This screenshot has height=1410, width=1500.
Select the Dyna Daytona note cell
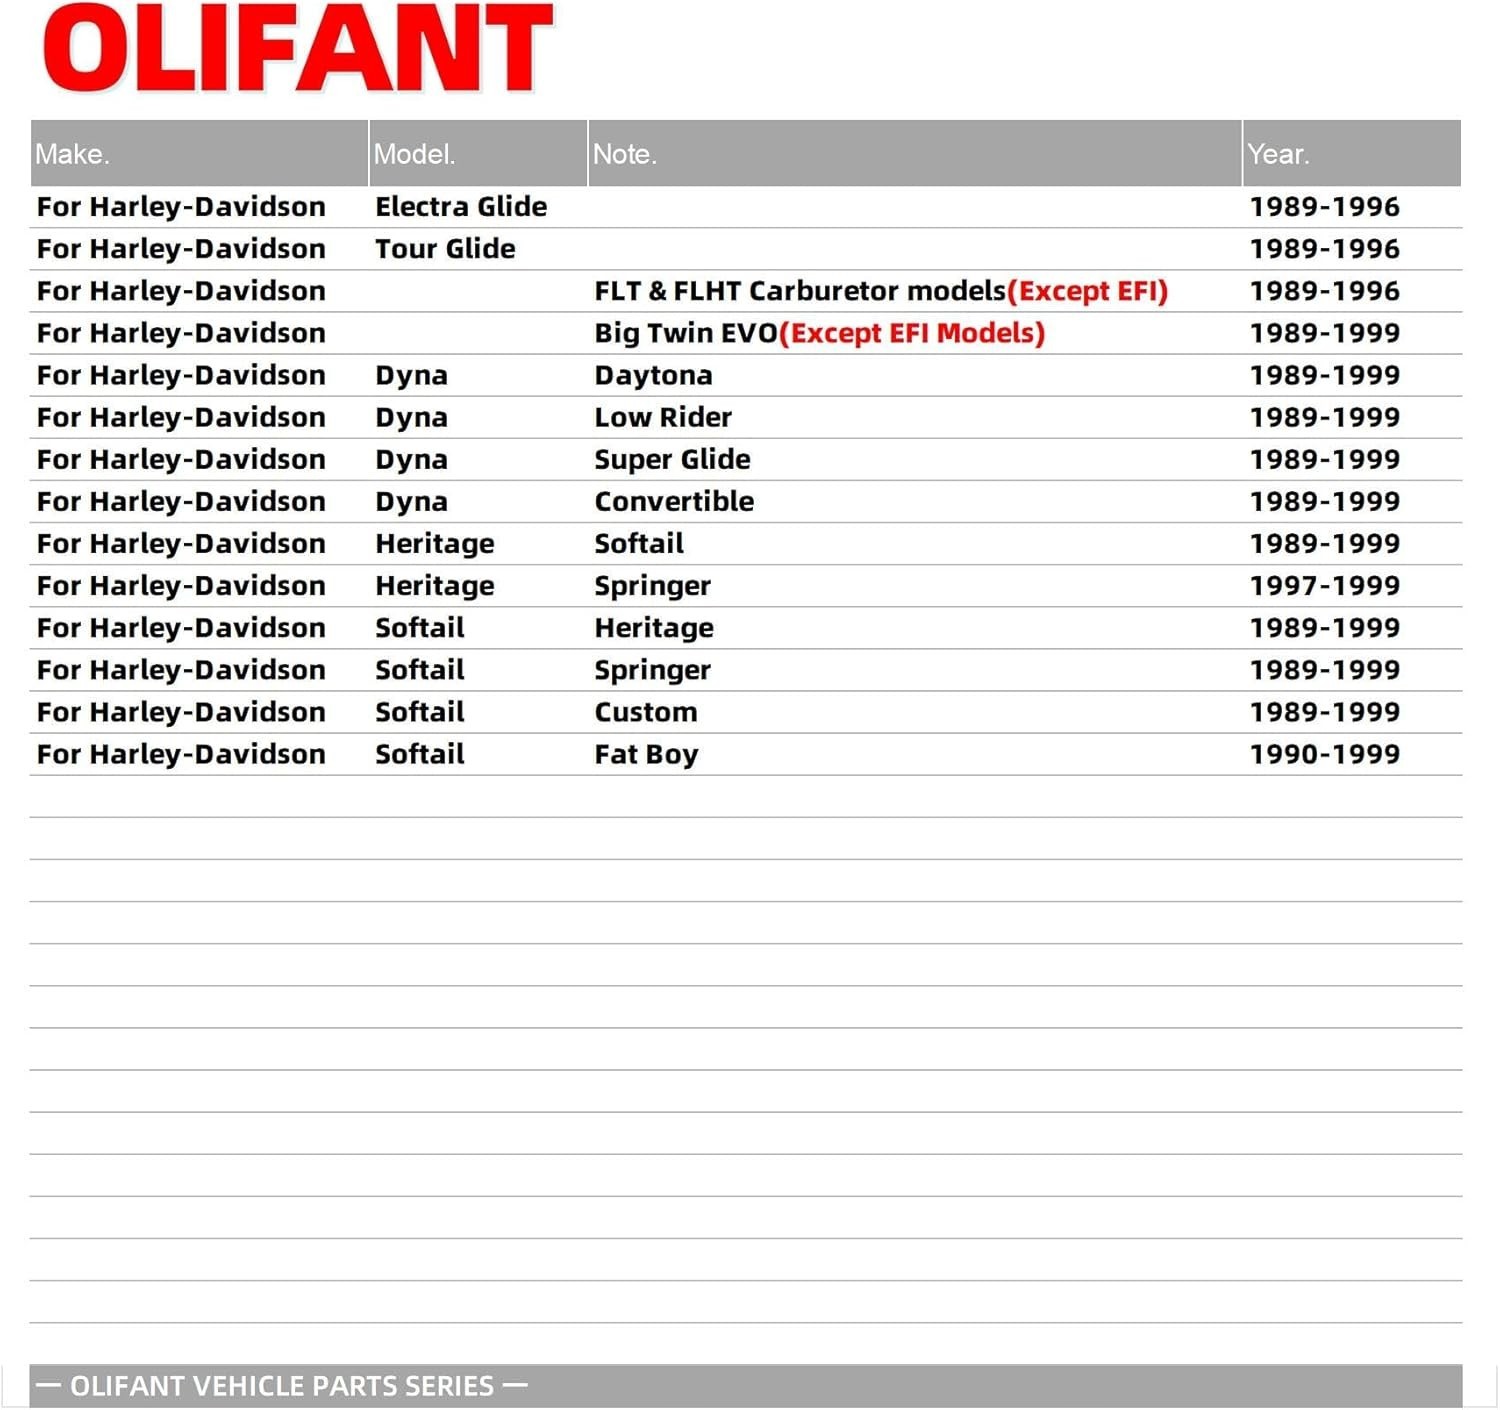pos(653,376)
